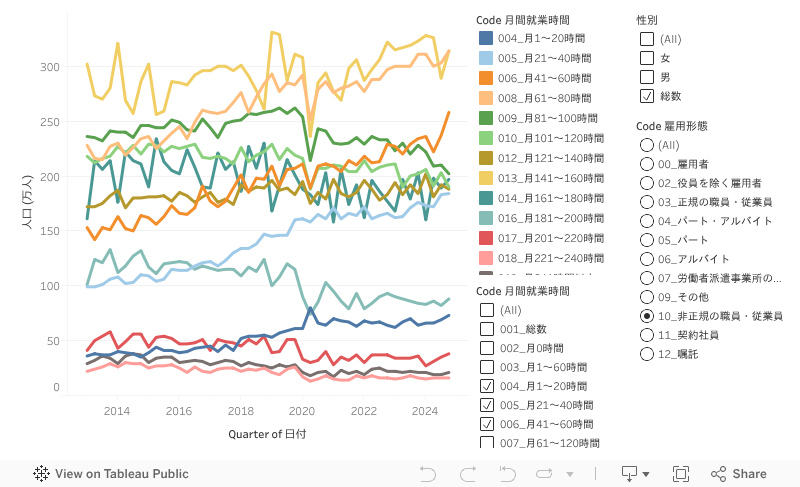
Task: Click the 006_月41〜60時間 orange legend swatch
Action: coord(486,78)
